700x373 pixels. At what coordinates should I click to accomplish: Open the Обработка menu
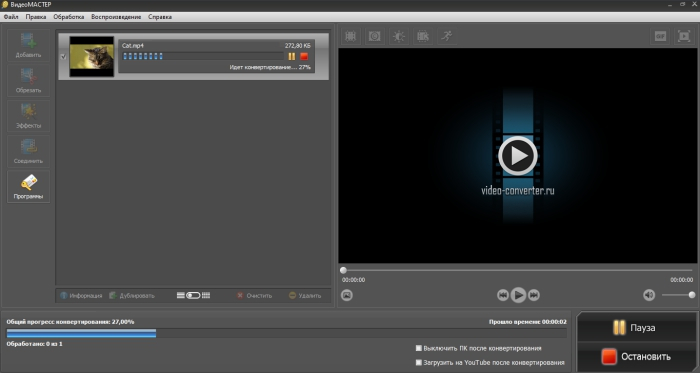point(68,17)
